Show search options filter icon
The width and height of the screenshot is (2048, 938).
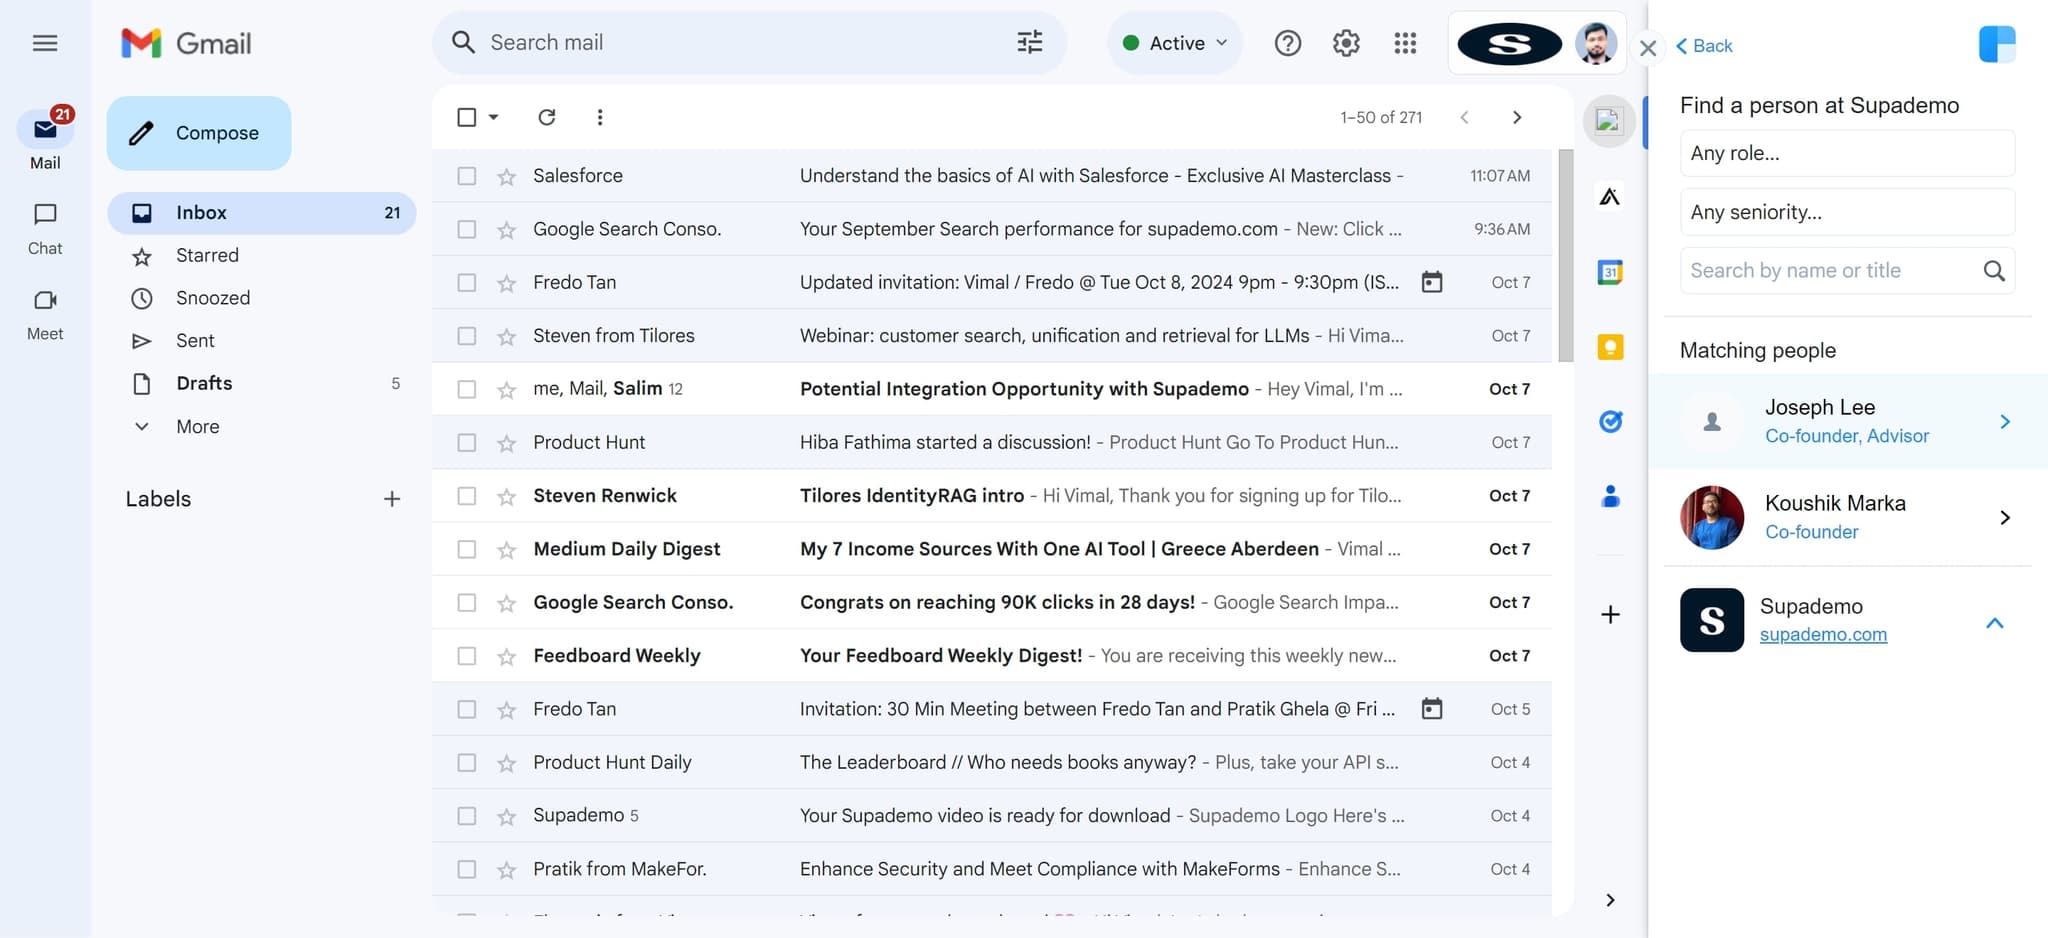point(1029,42)
